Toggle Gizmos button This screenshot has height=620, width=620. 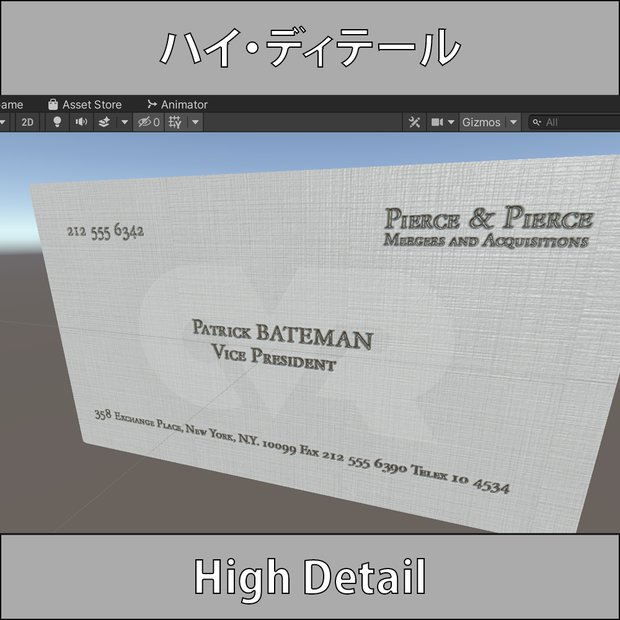pyautogui.click(x=482, y=122)
